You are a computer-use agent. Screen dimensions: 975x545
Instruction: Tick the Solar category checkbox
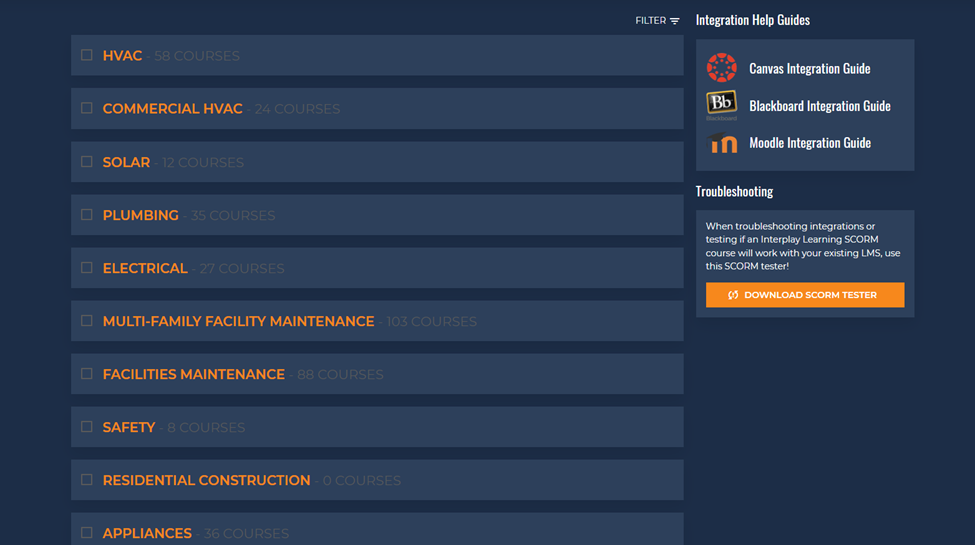click(86, 162)
